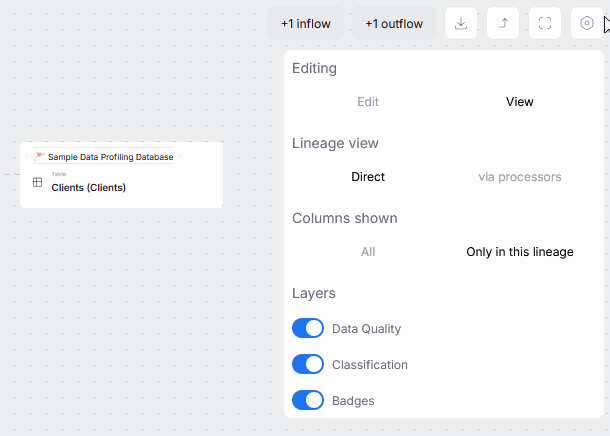Click the Data Quality label text
Image resolution: width=610 pixels, height=436 pixels.
point(366,328)
